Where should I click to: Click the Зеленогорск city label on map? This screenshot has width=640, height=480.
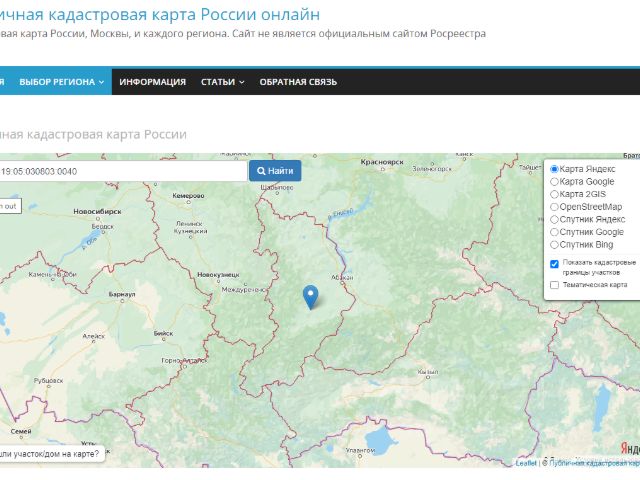[x=432, y=169]
